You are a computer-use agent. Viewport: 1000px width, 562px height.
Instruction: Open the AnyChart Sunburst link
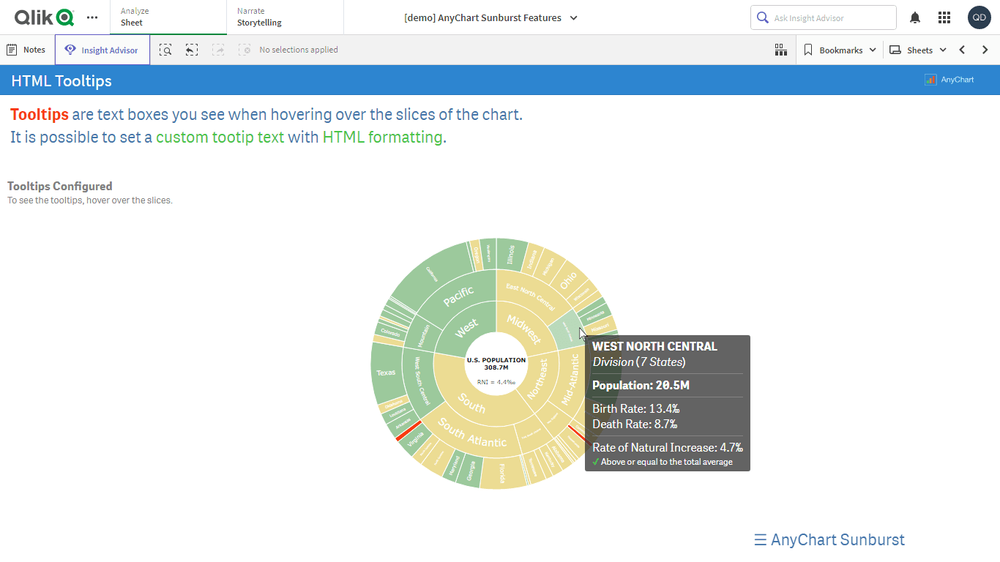829,540
